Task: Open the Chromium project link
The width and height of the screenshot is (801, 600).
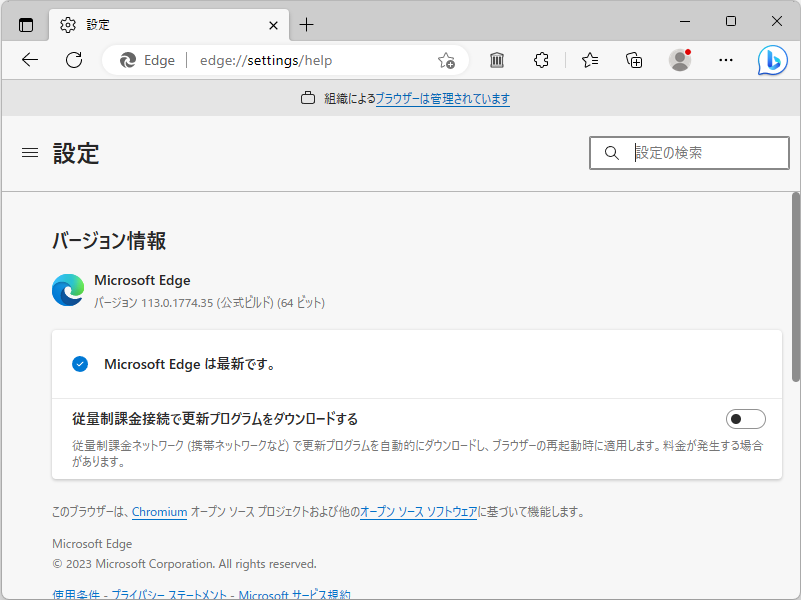Action: (x=159, y=511)
